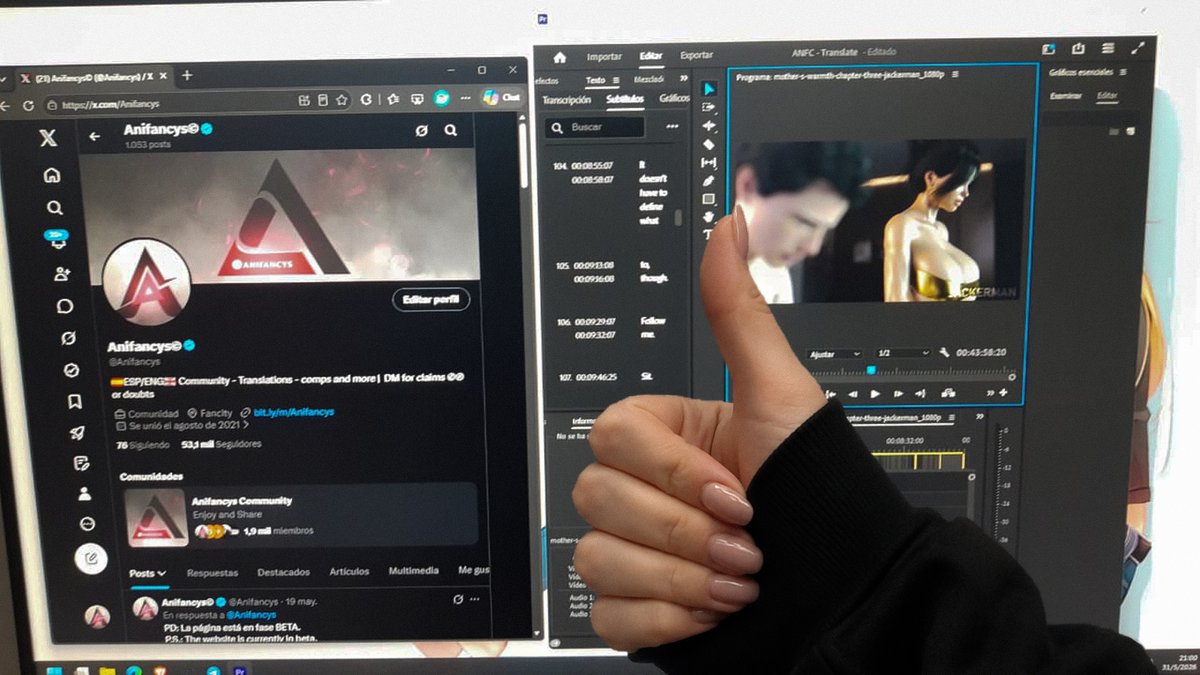Screen dimensions: 1200x675
Task: Step back one frame in Program monitor
Action: point(852,394)
